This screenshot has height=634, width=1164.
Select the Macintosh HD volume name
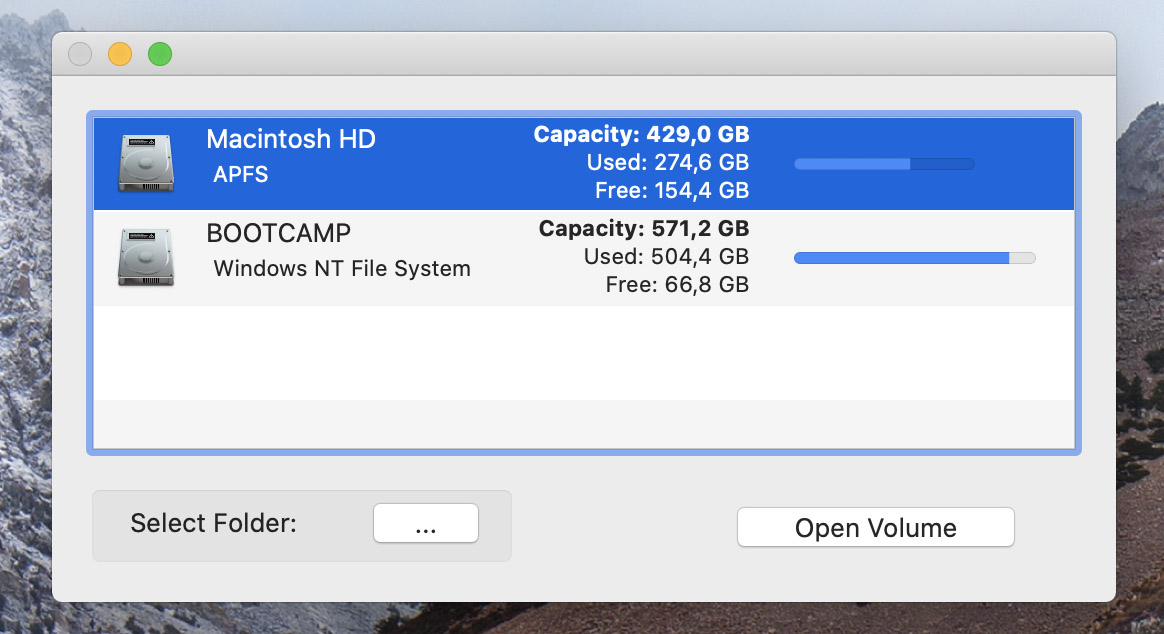(x=291, y=139)
